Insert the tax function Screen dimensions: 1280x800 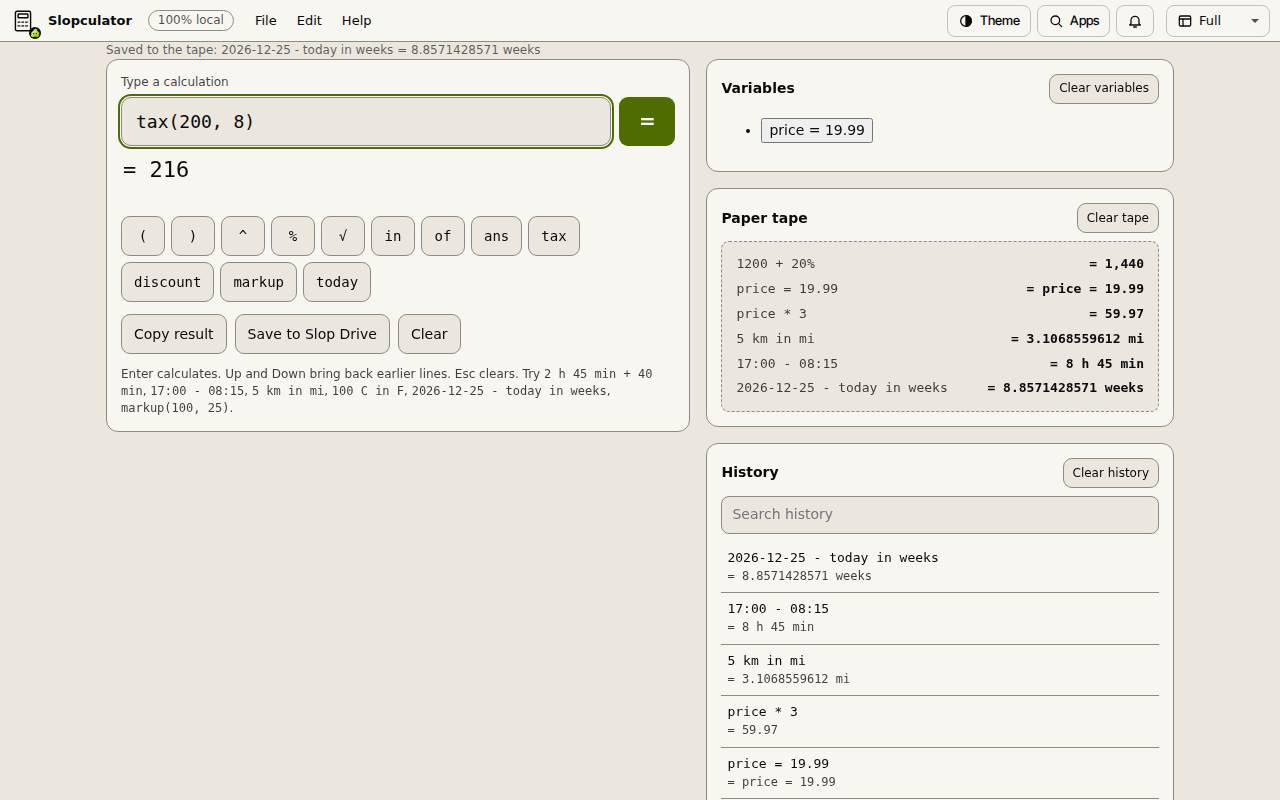coord(554,236)
